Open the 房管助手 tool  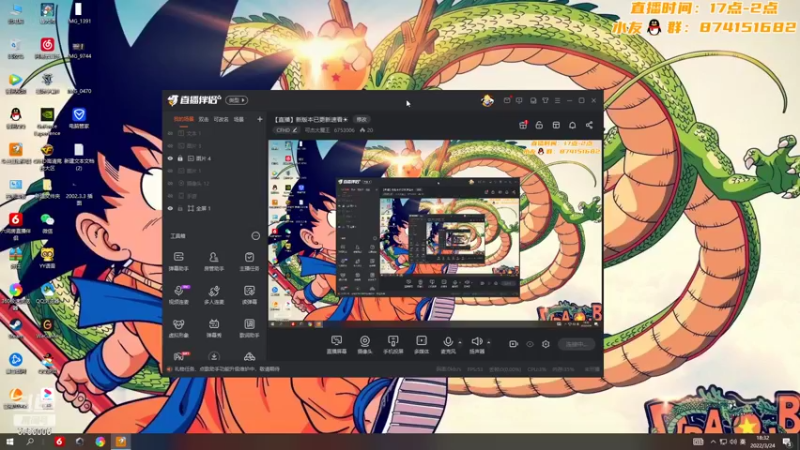(214, 261)
